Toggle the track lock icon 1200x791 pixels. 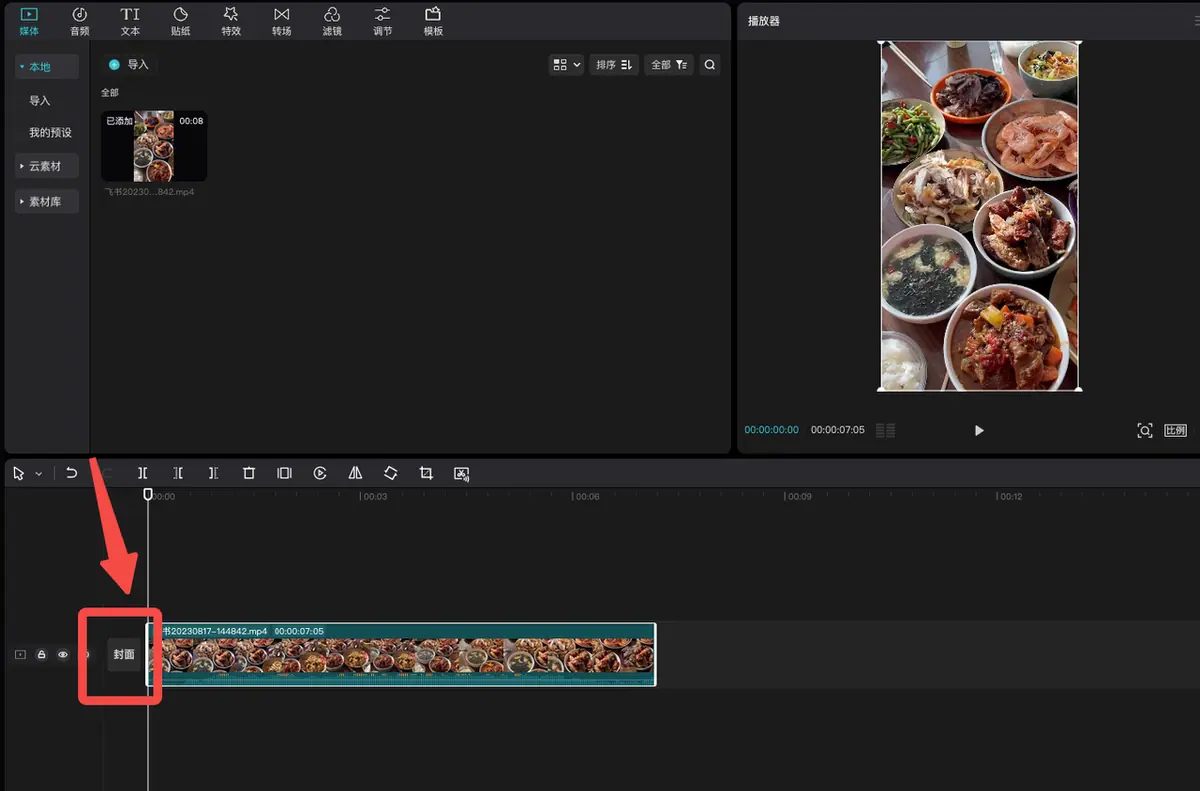coord(42,655)
